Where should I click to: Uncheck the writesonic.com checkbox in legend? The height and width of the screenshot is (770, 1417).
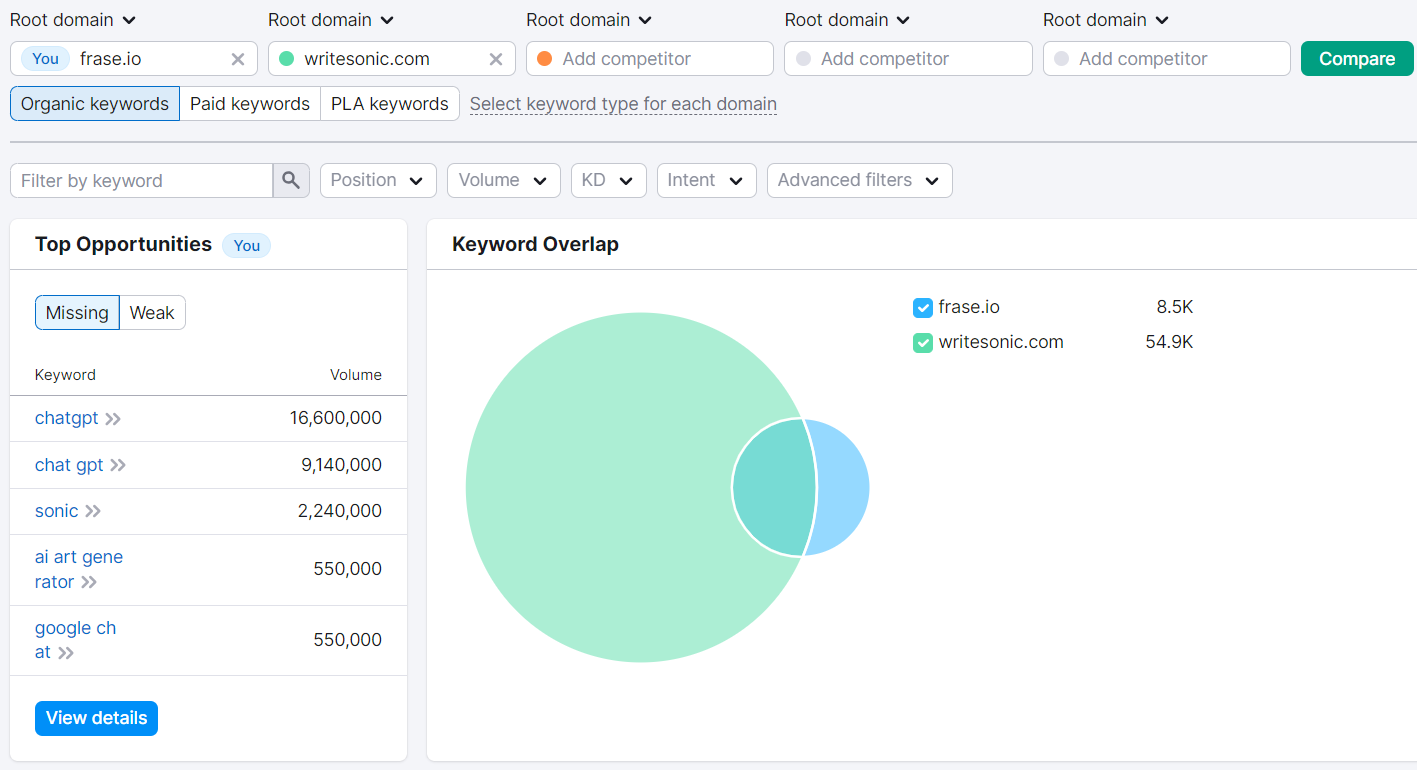(x=923, y=342)
